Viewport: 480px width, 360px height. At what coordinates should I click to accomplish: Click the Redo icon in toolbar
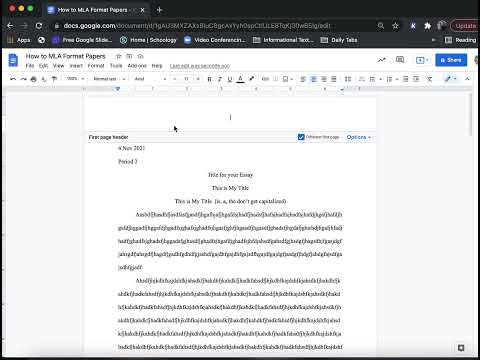(23, 79)
